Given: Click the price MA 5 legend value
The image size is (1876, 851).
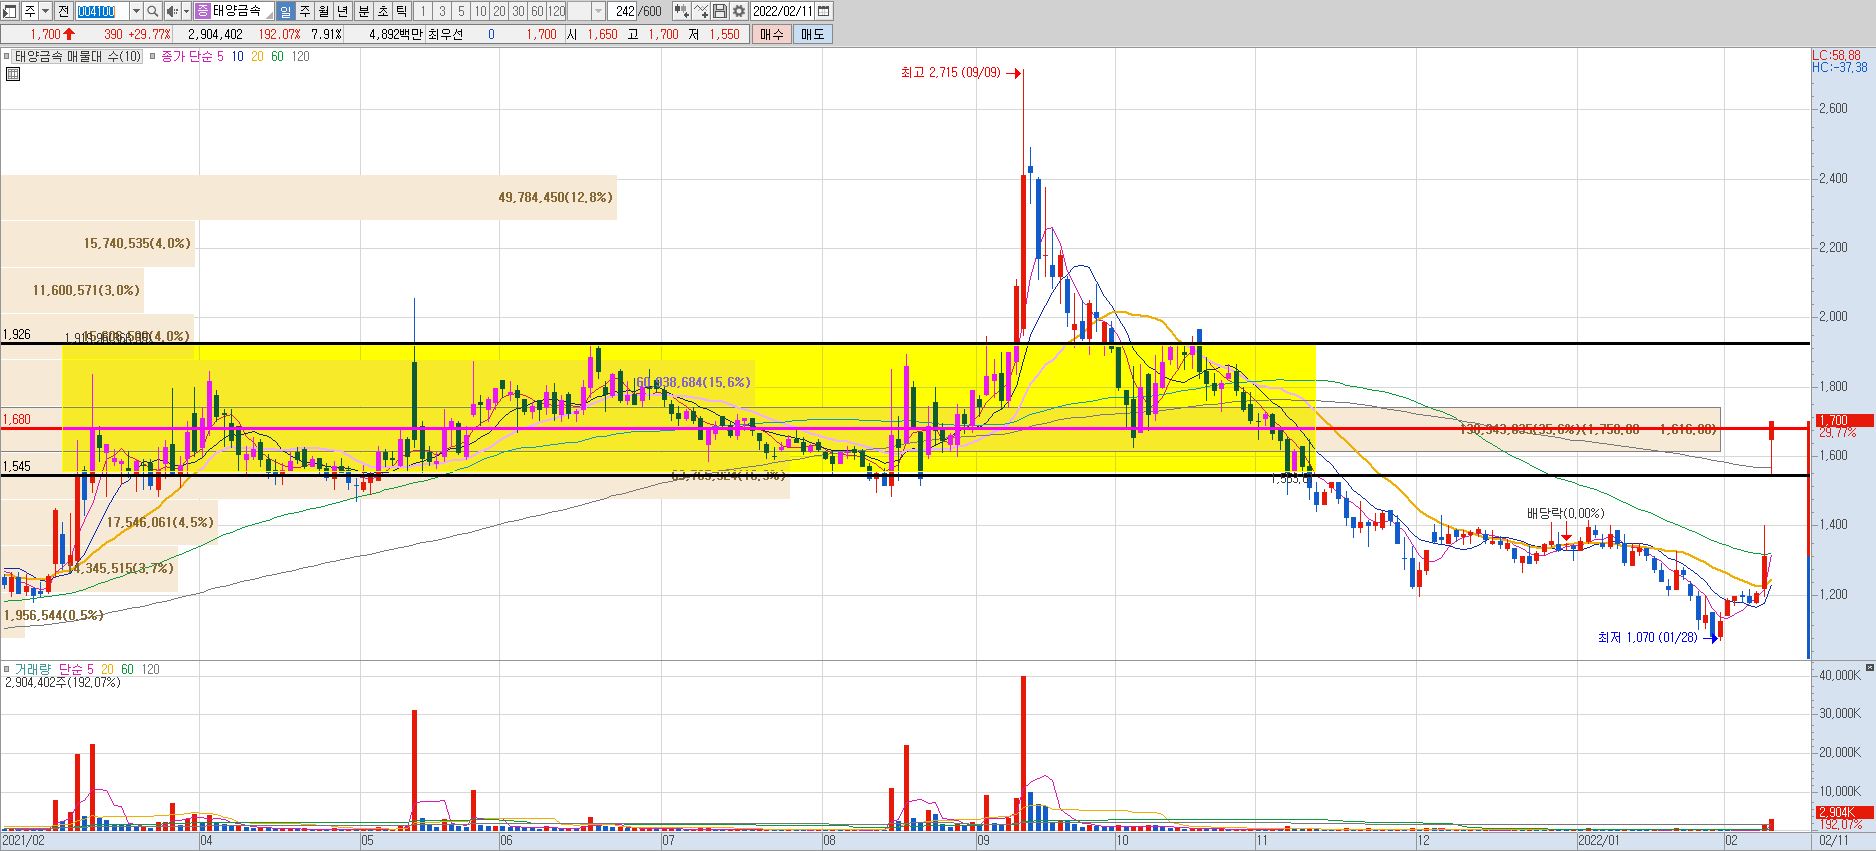Looking at the screenshot, I should point(219,57).
